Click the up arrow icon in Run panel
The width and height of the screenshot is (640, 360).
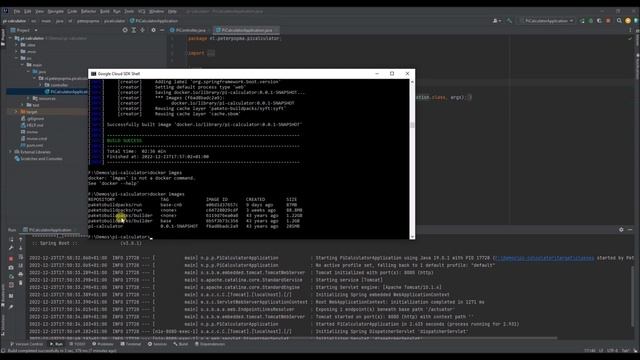click(x=21, y=240)
